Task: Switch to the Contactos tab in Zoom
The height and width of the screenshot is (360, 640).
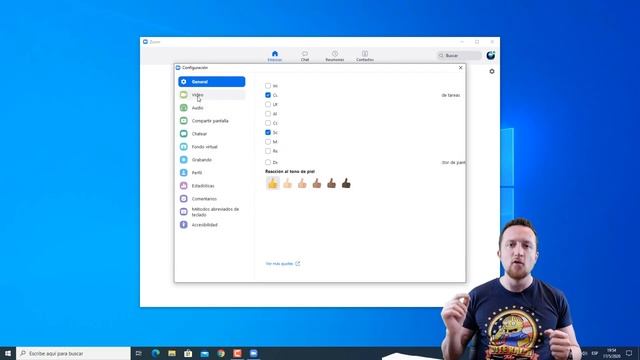Action: click(x=365, y=56)
